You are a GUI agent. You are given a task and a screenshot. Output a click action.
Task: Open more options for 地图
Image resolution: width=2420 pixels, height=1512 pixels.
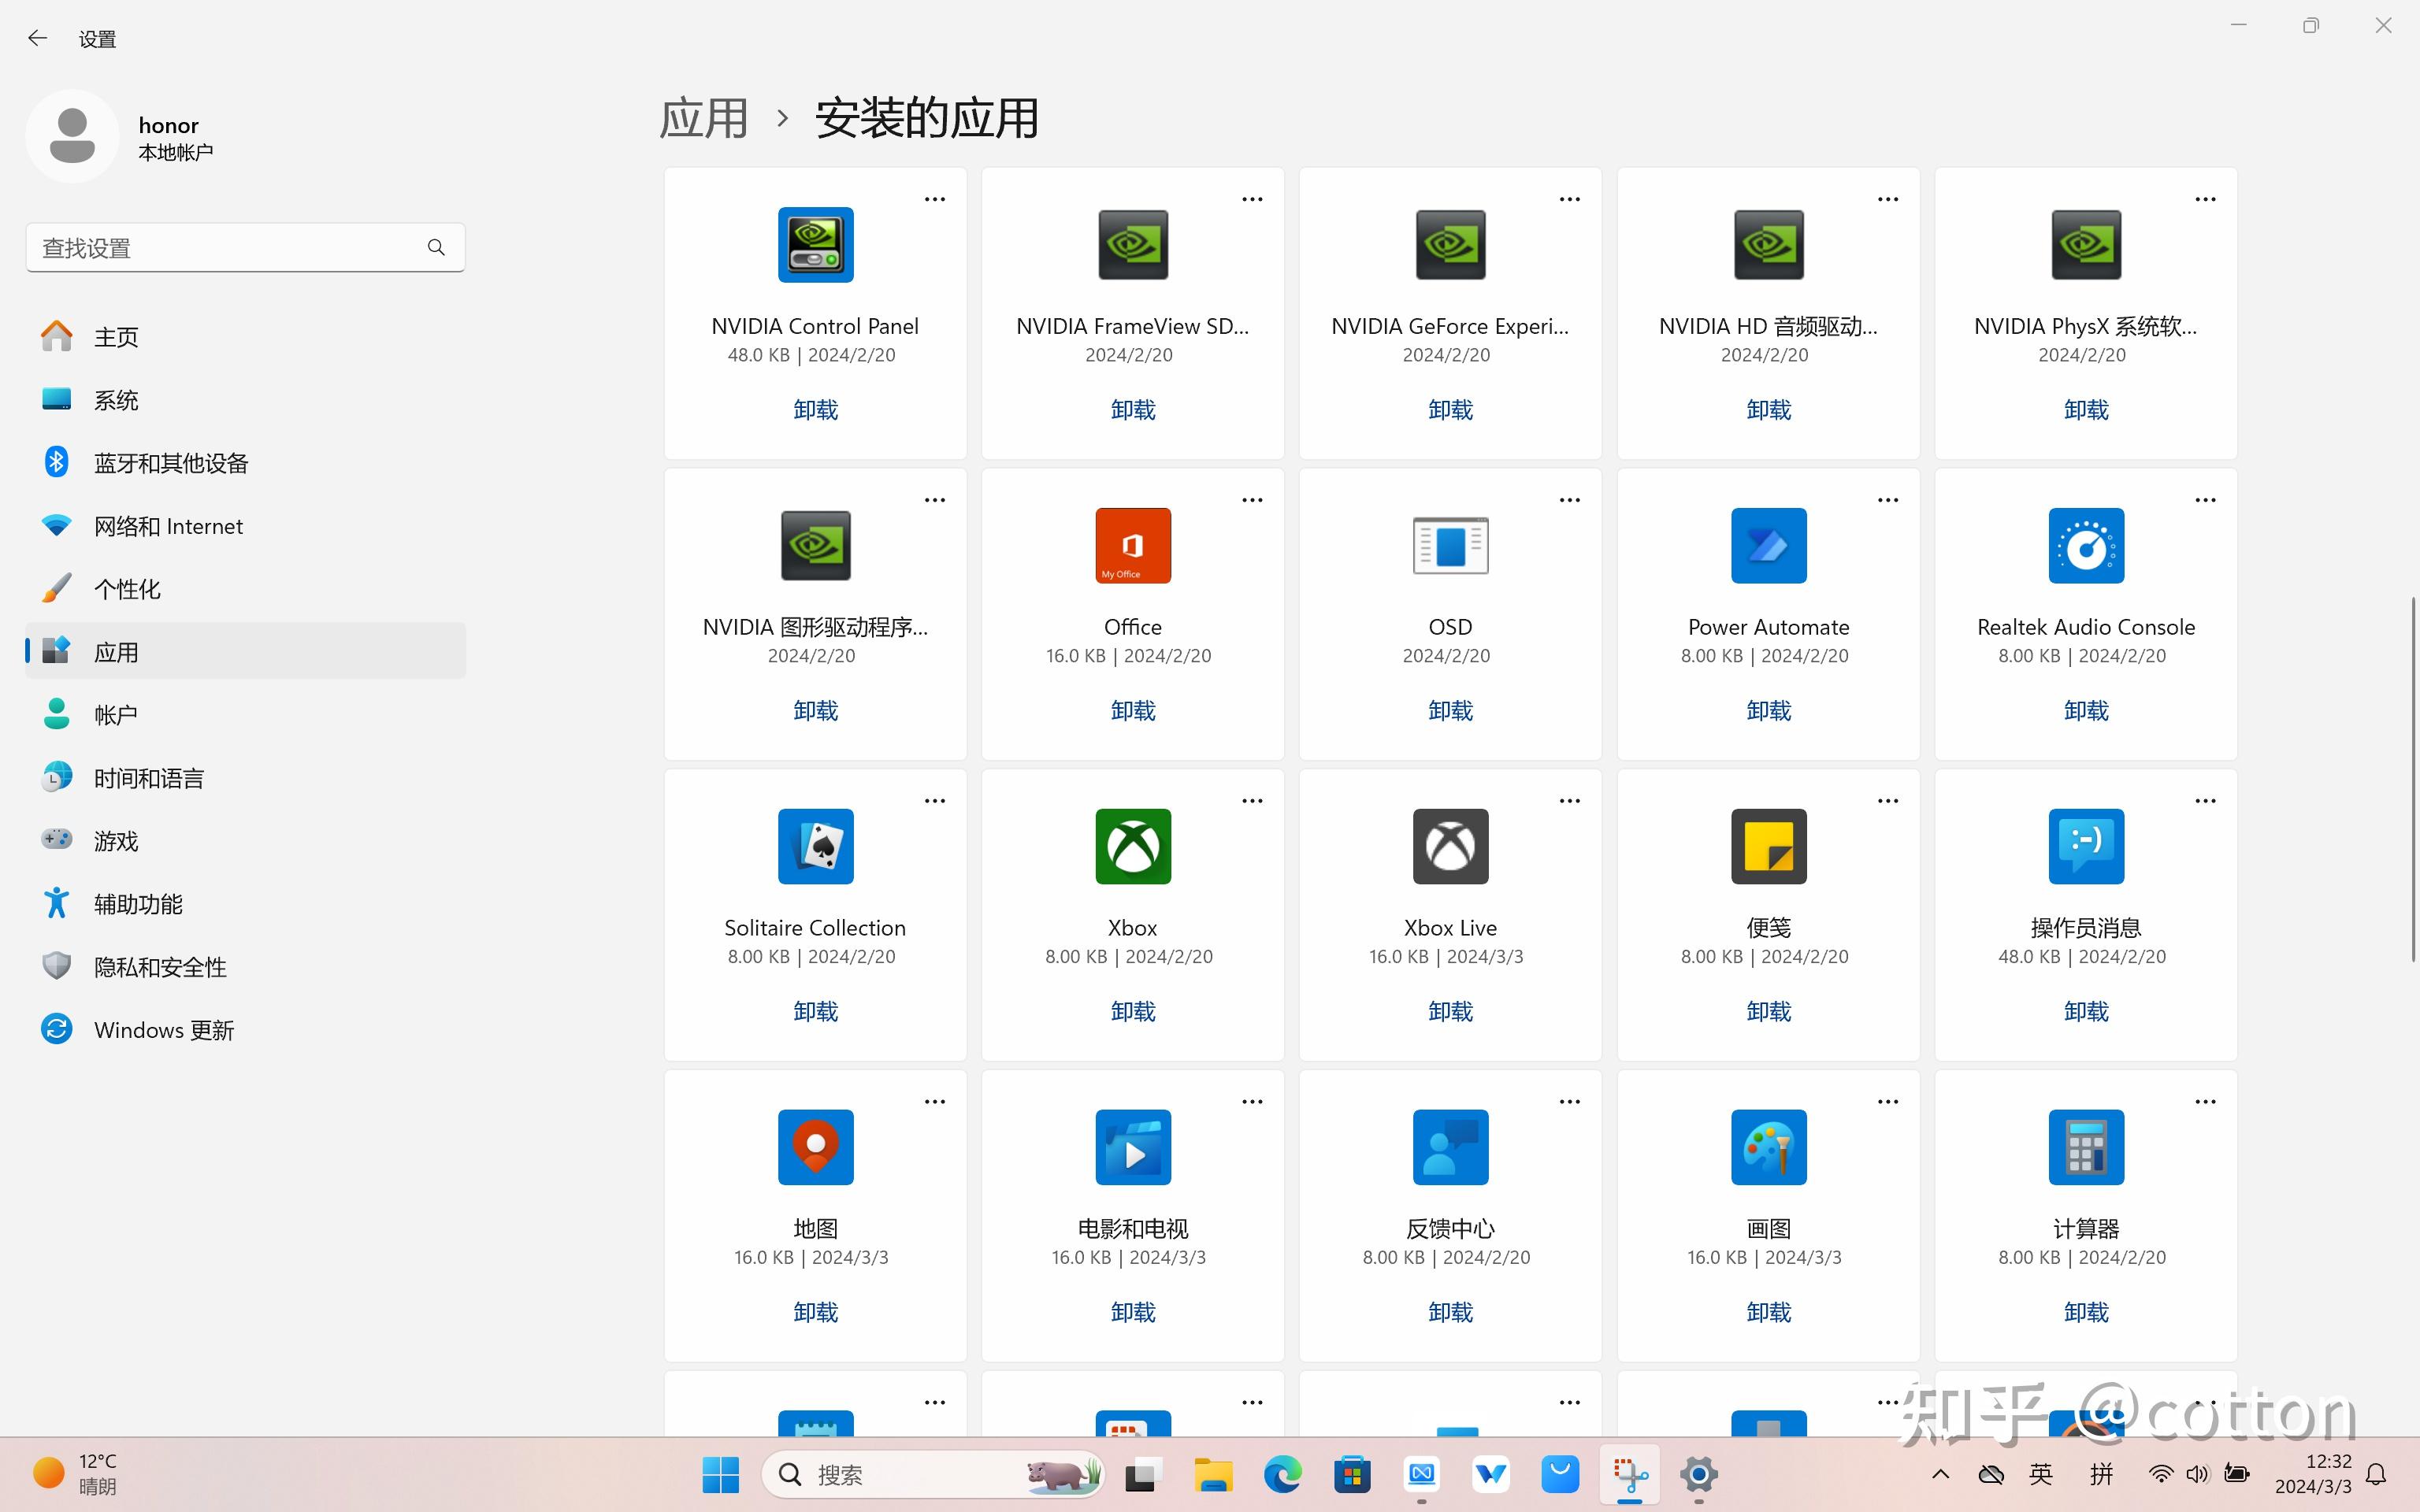click(x=934, y=1102)
